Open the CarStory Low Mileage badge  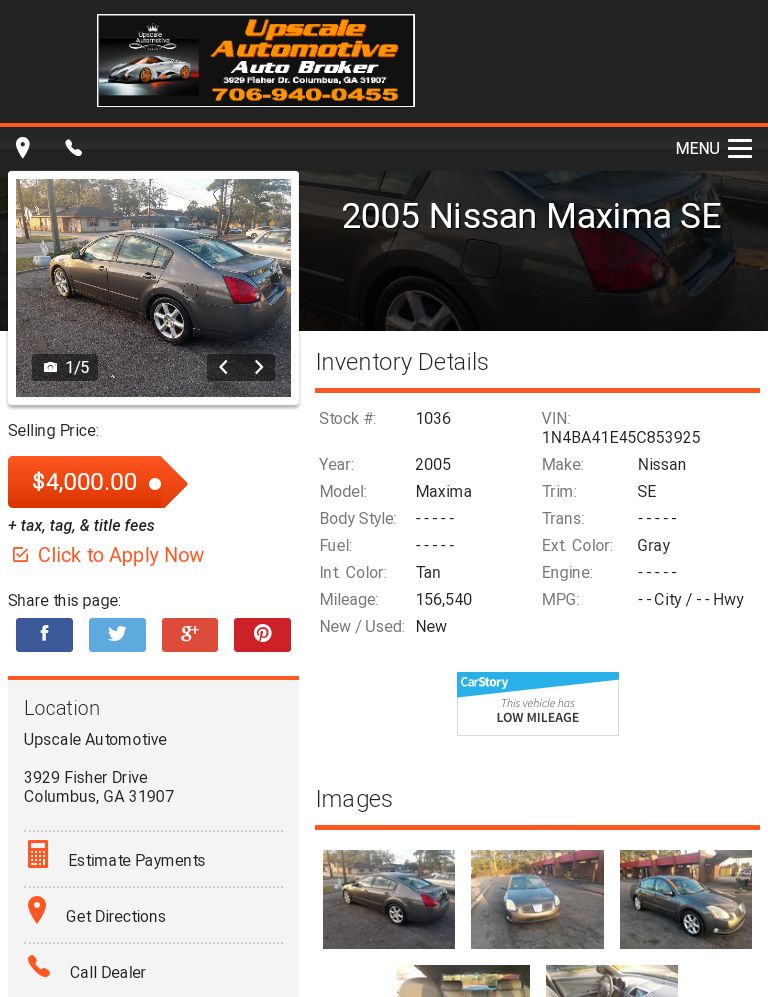click(x=538, y=704)
